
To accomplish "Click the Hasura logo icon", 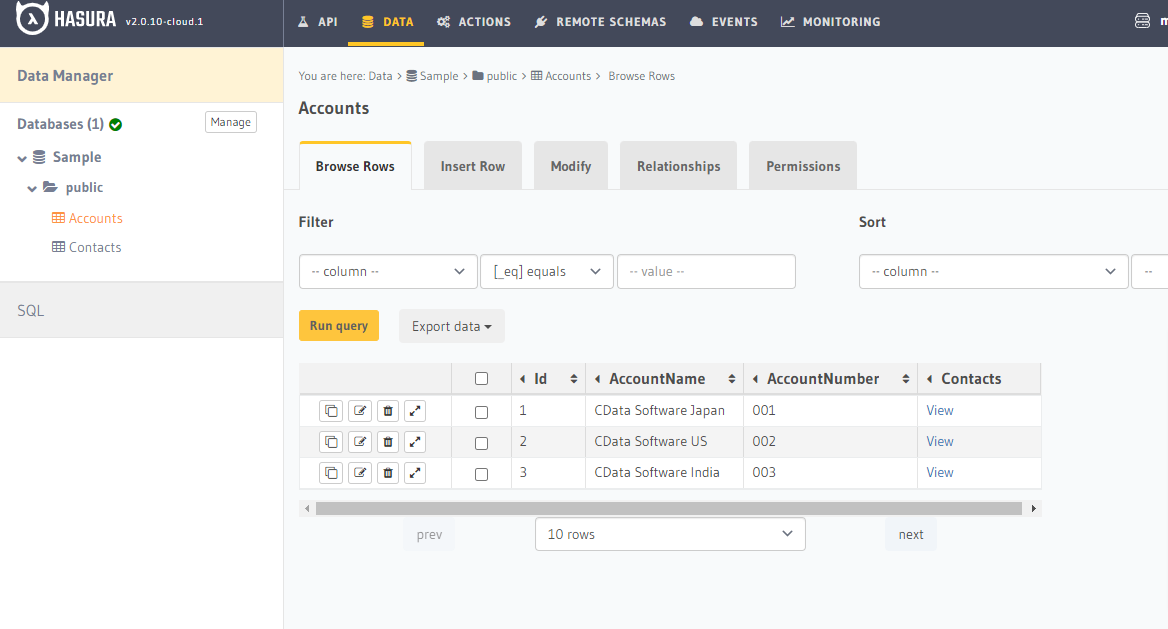I will pos(32,19).
